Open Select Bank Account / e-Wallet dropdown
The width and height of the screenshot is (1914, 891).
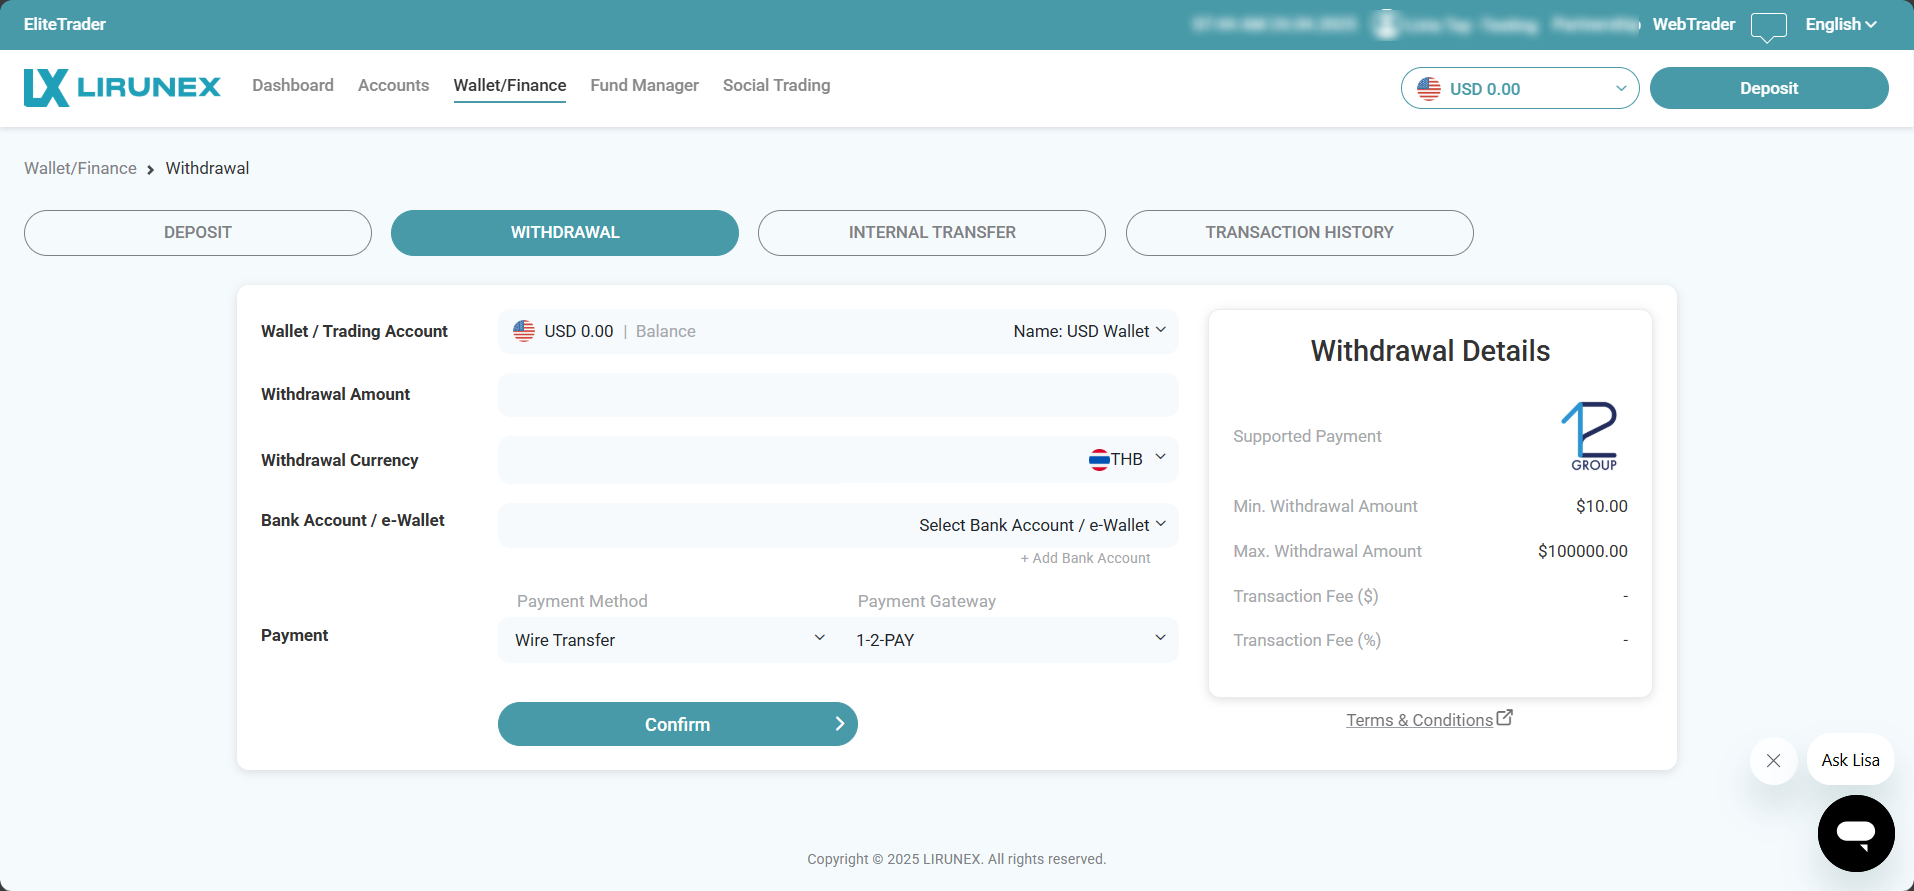[x=1040, y=525]
